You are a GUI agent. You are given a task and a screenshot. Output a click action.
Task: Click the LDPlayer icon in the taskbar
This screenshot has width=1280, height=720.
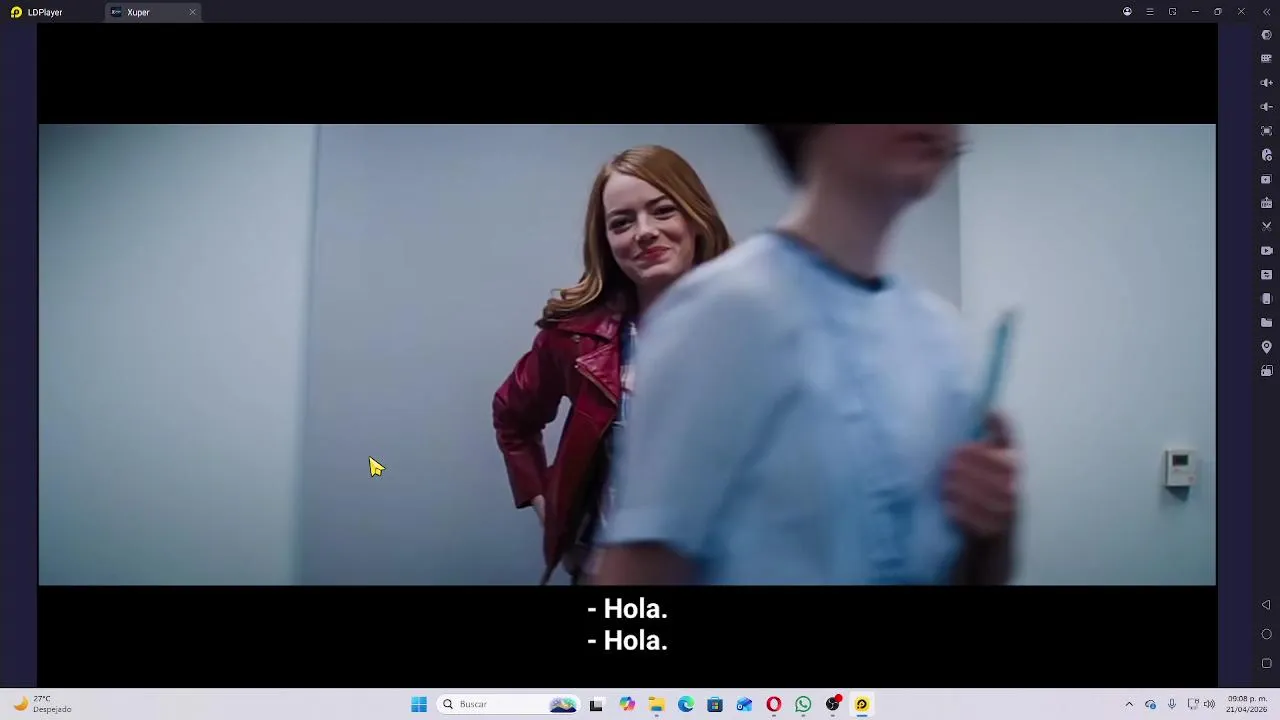click(862, 704)
